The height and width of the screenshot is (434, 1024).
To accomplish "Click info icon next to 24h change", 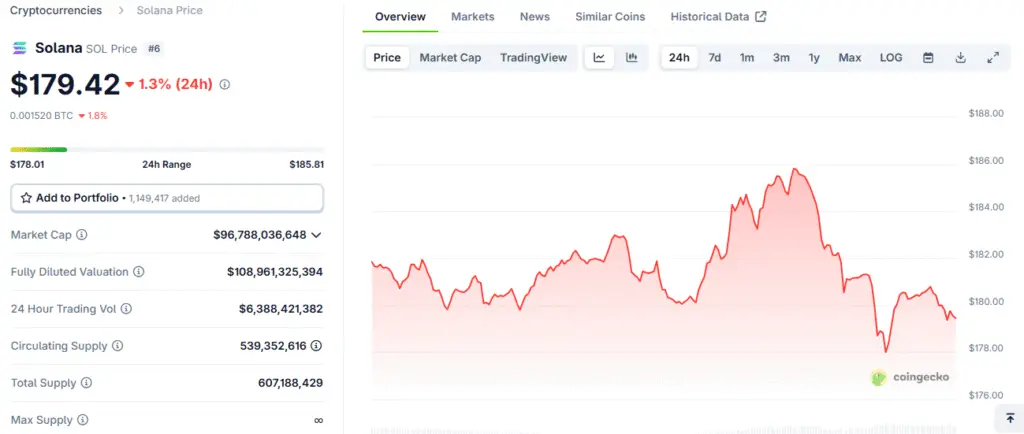I will (225, 84).
